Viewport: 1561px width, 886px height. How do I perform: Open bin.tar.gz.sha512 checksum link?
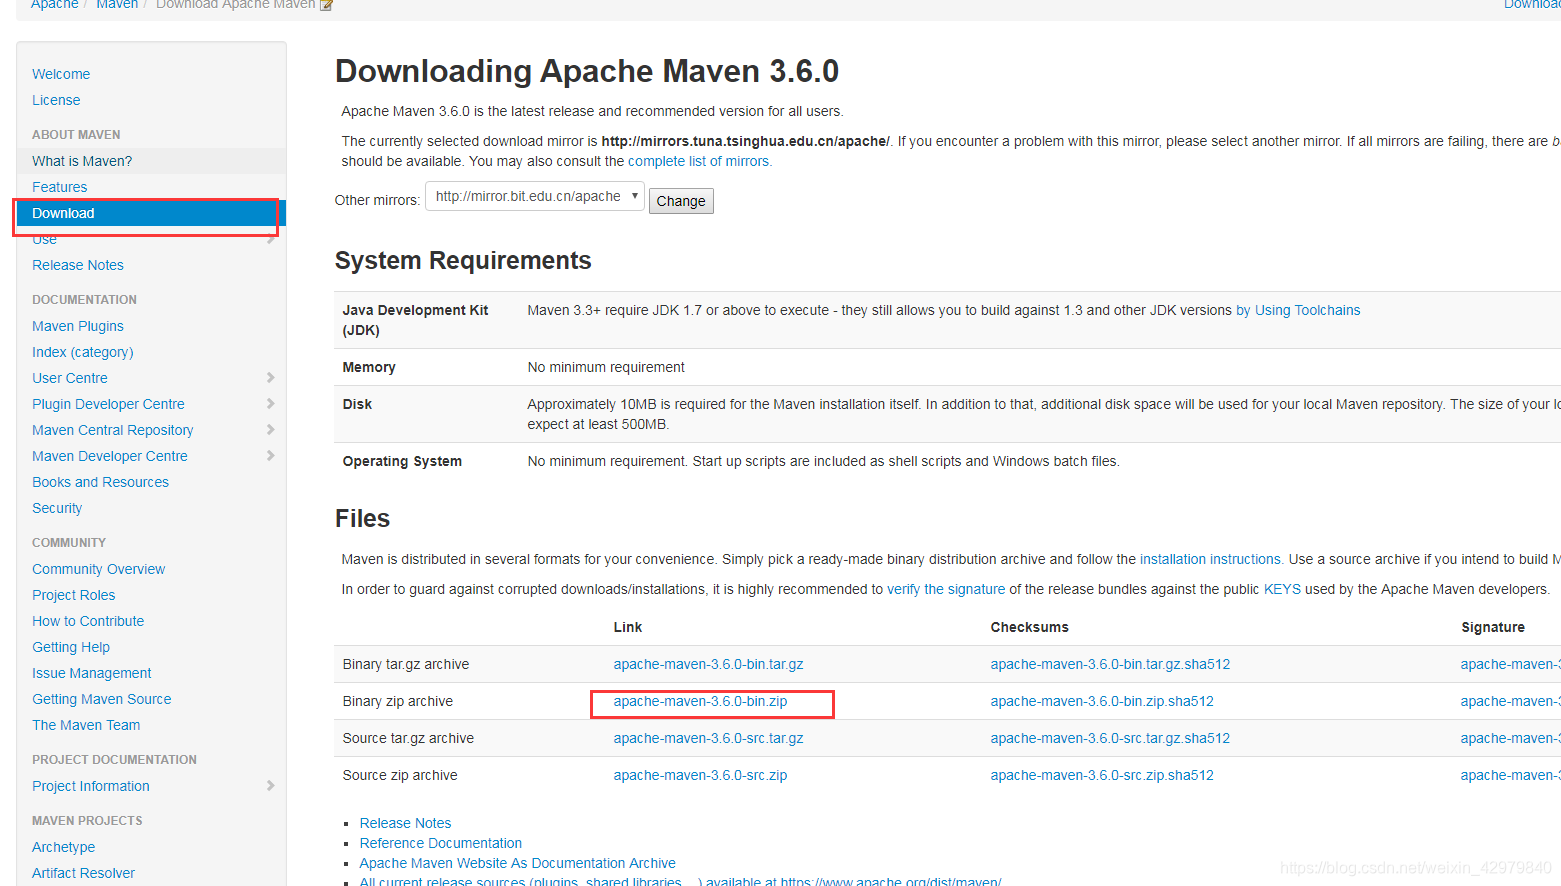(x=1110, y=664)
